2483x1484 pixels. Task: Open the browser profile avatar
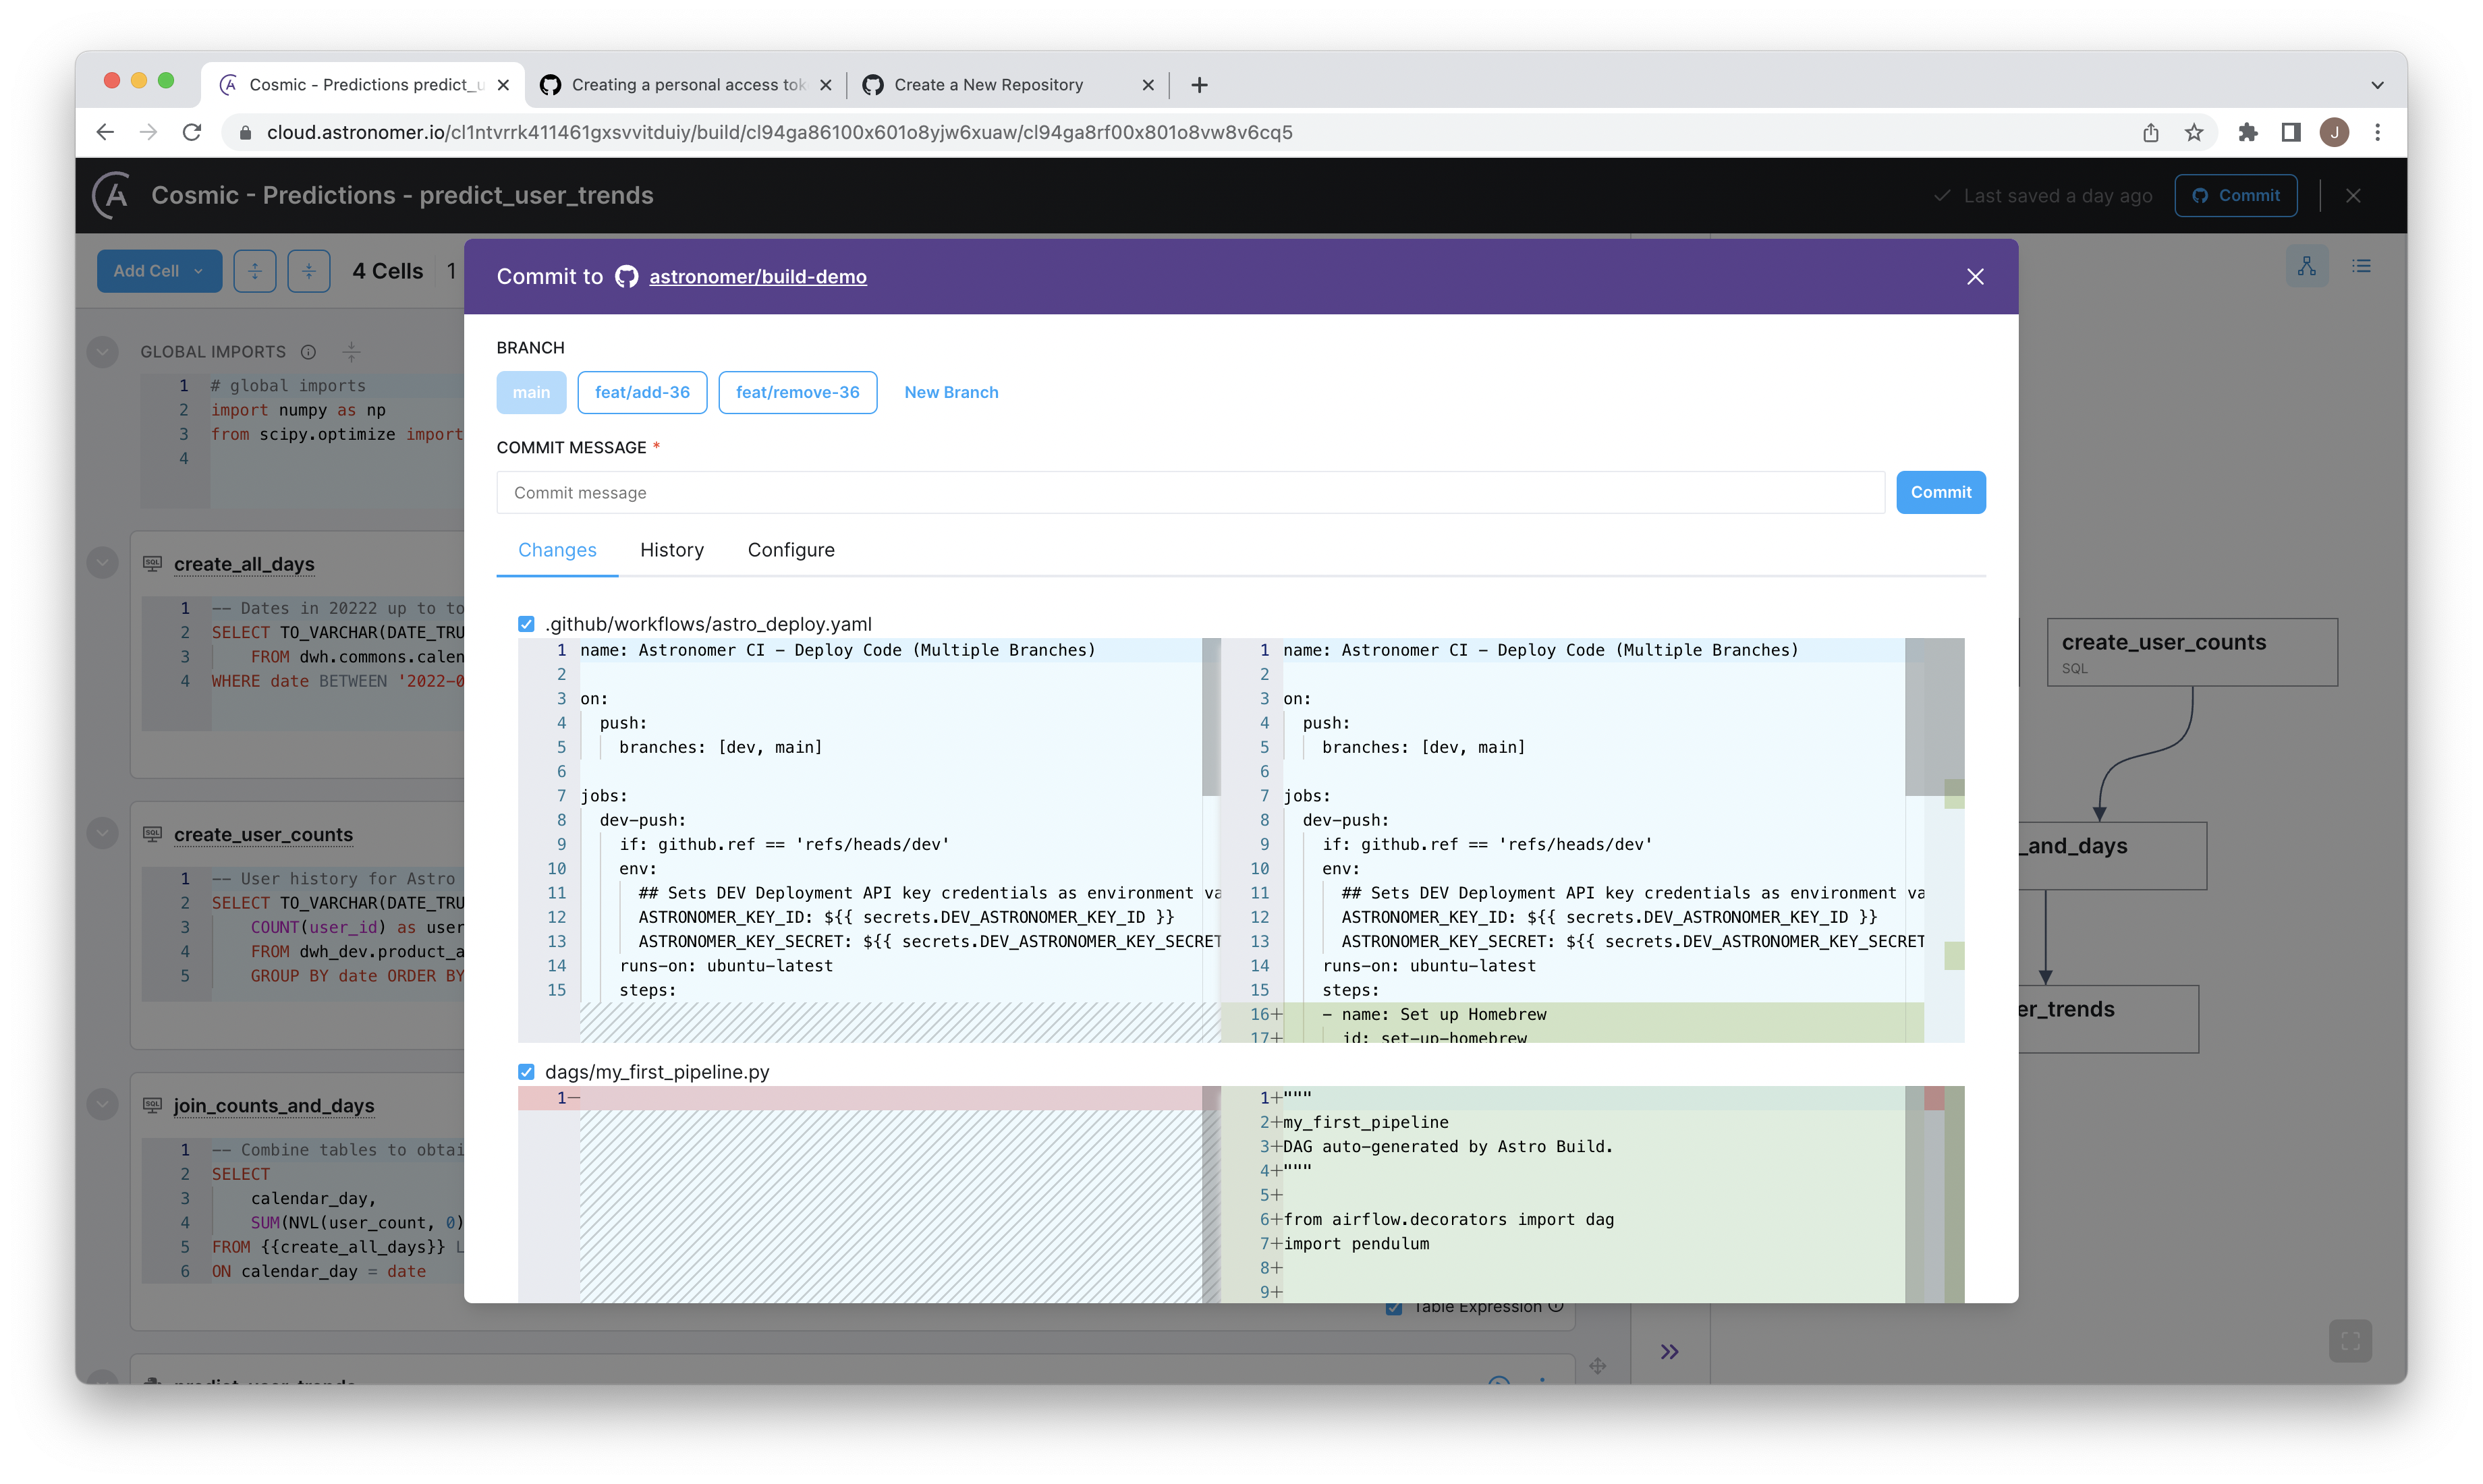click(2334, 132)
